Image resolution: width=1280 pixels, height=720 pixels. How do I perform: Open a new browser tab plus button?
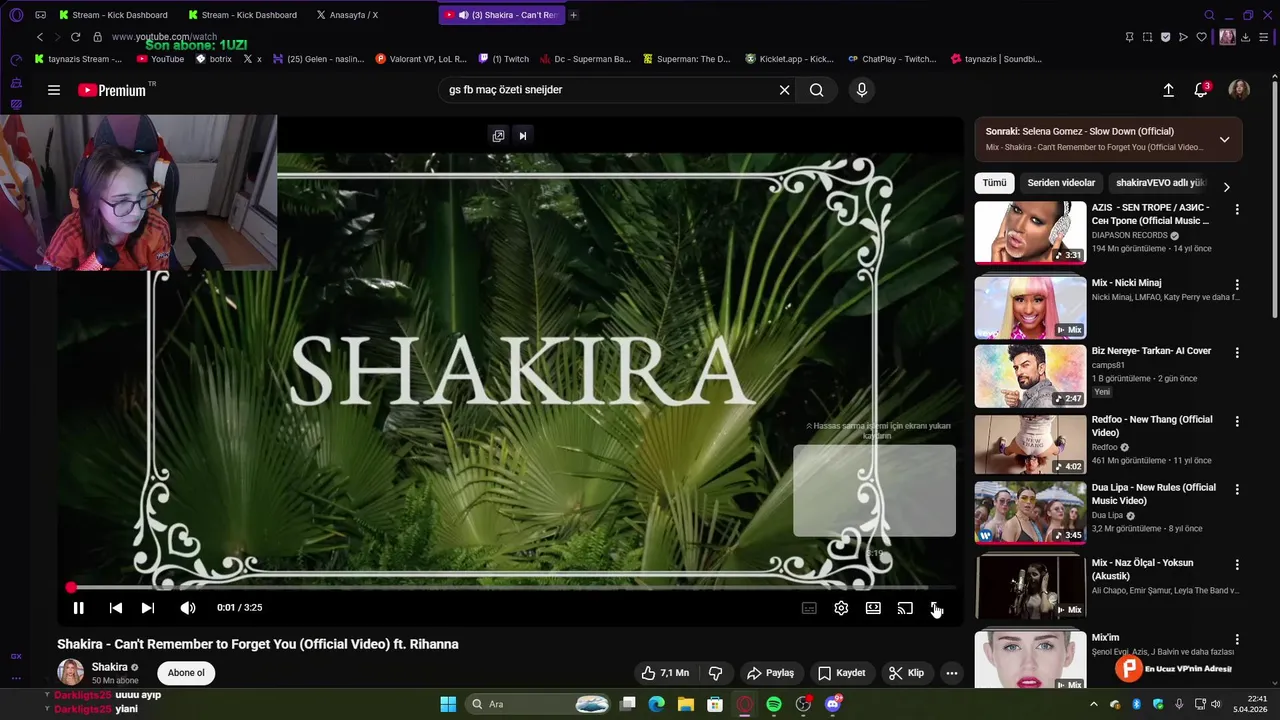click(x=573, y=15)
